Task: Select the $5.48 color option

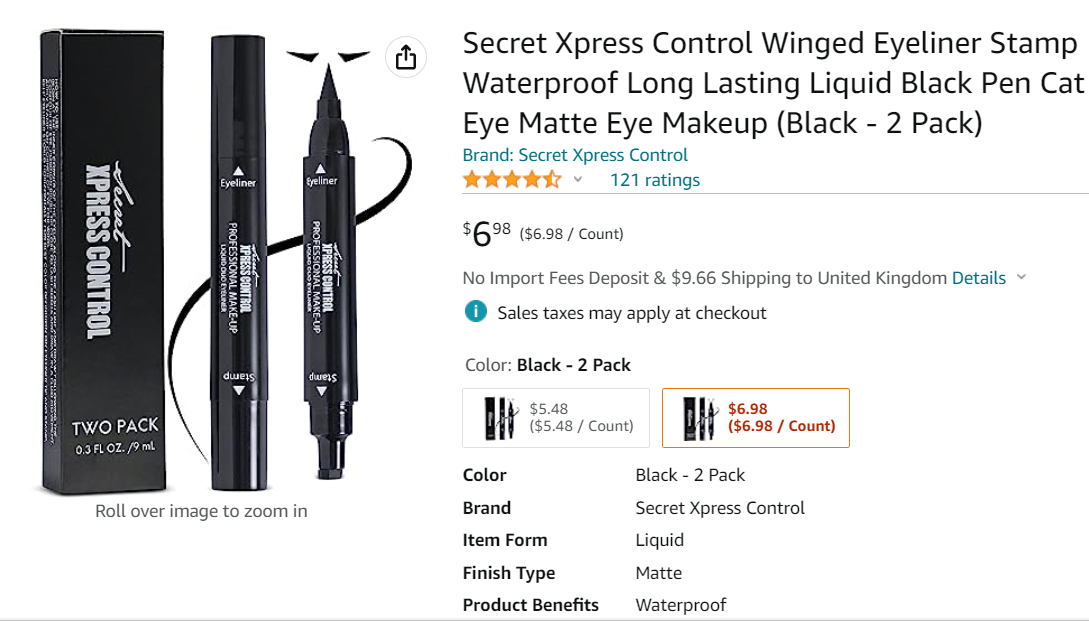Action: coord(556,417)
